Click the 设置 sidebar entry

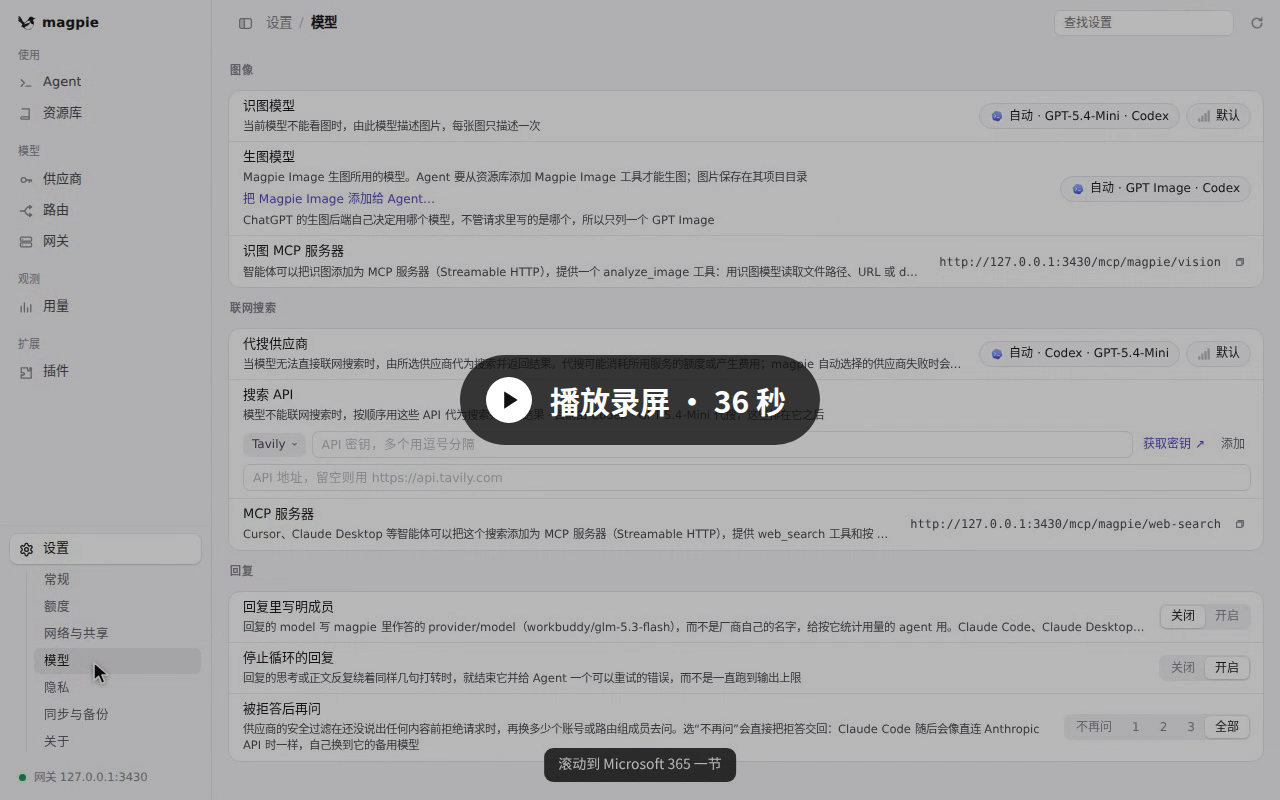pos(105,548)
